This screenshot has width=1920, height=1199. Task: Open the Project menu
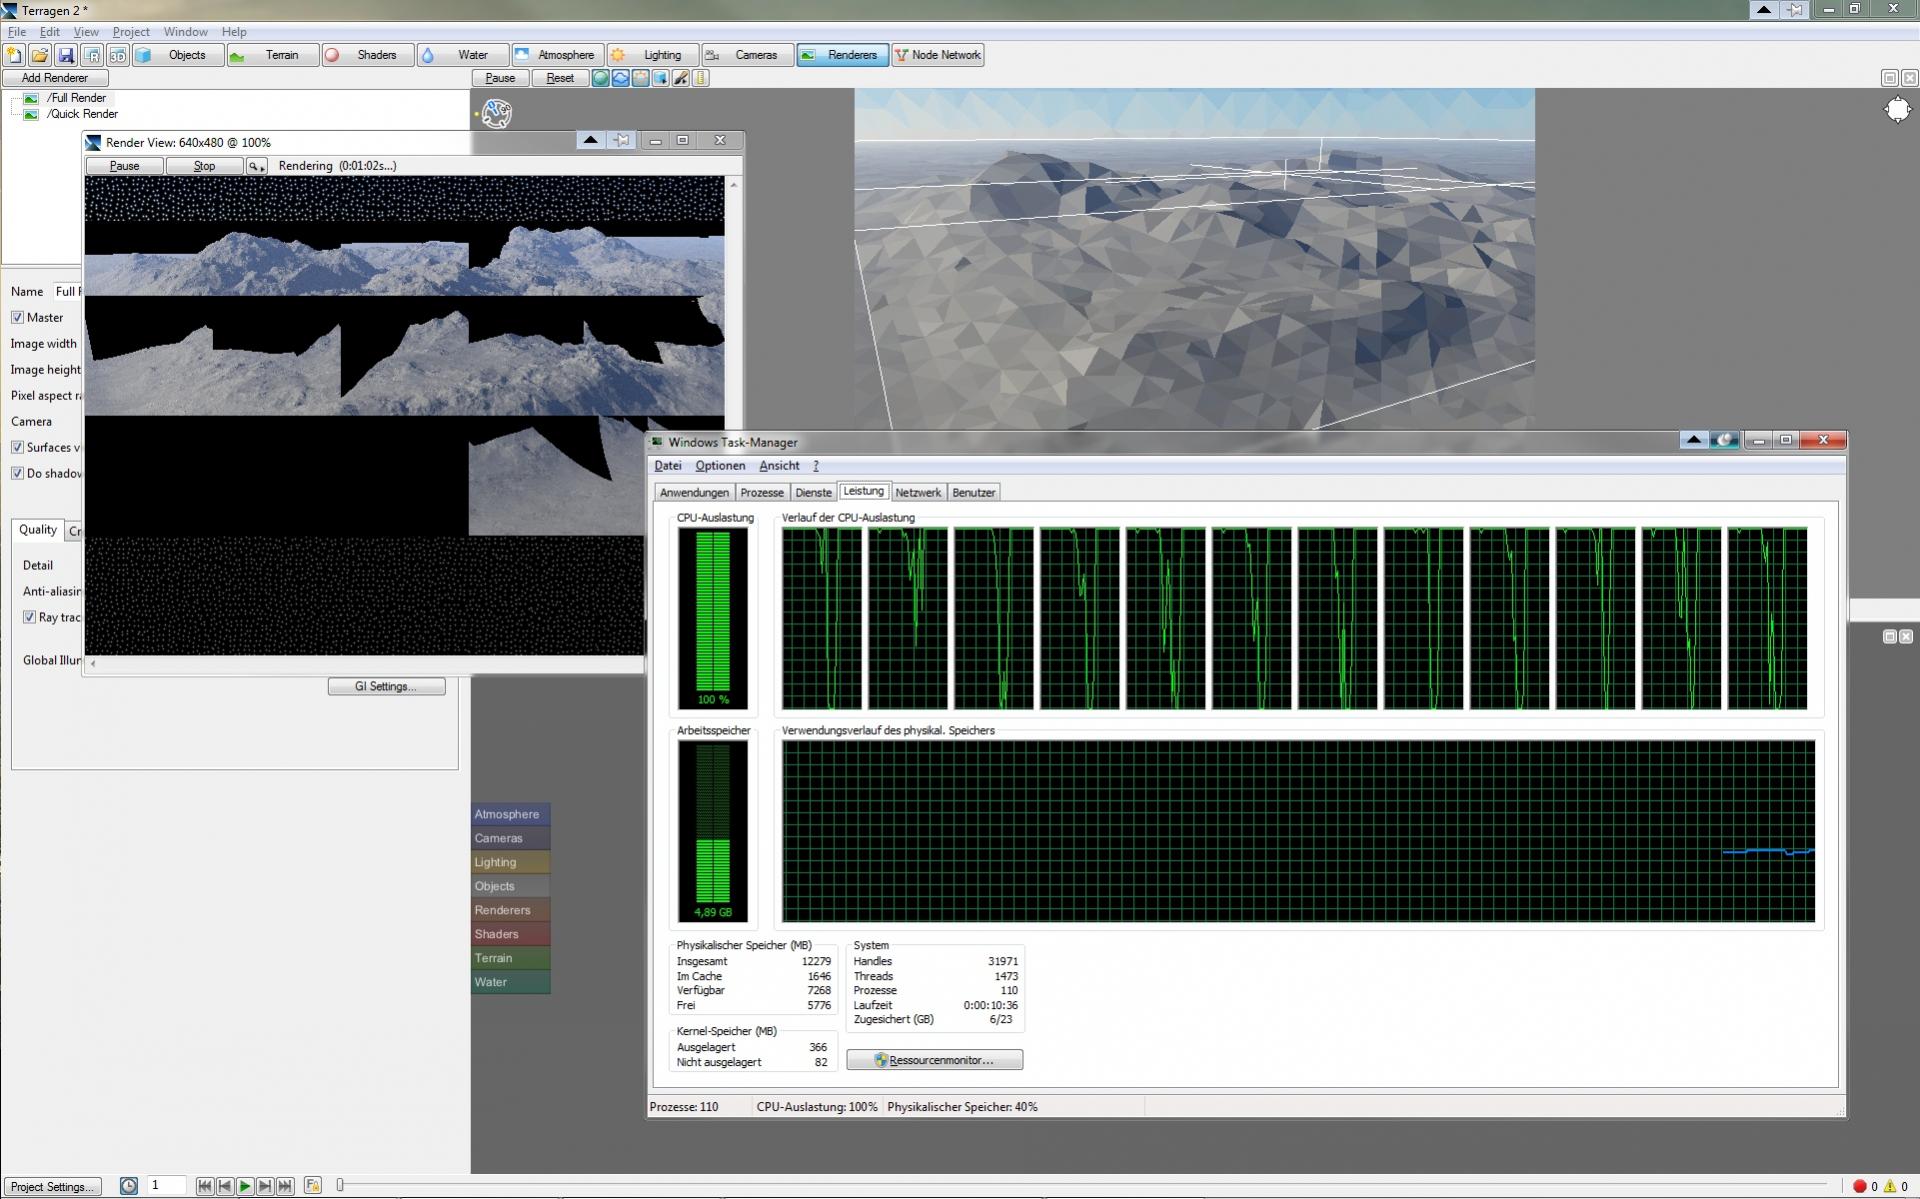point(130,32)
